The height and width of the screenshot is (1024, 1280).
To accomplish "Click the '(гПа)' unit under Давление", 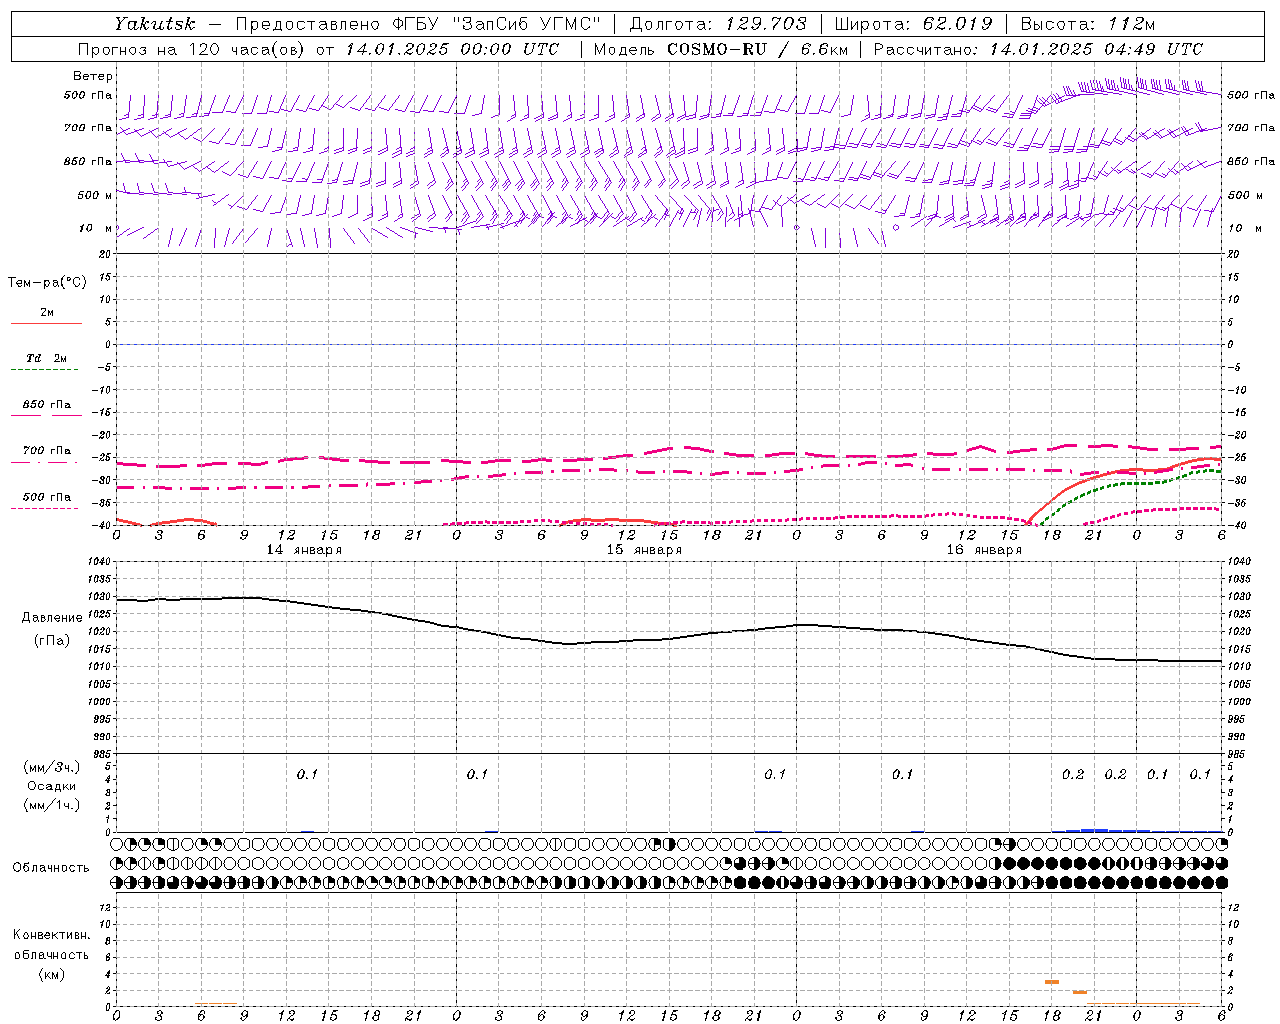I will point(52,641).
